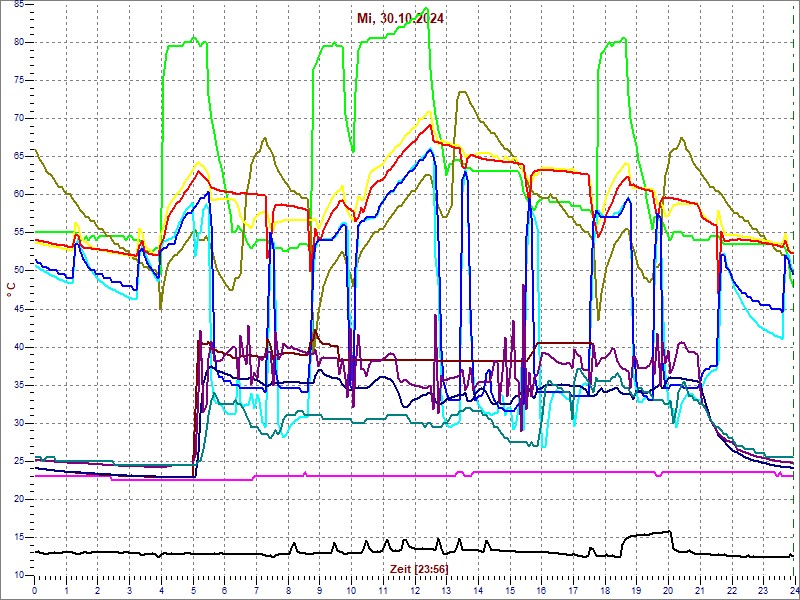Click hour 22 on the time axis

730,590
